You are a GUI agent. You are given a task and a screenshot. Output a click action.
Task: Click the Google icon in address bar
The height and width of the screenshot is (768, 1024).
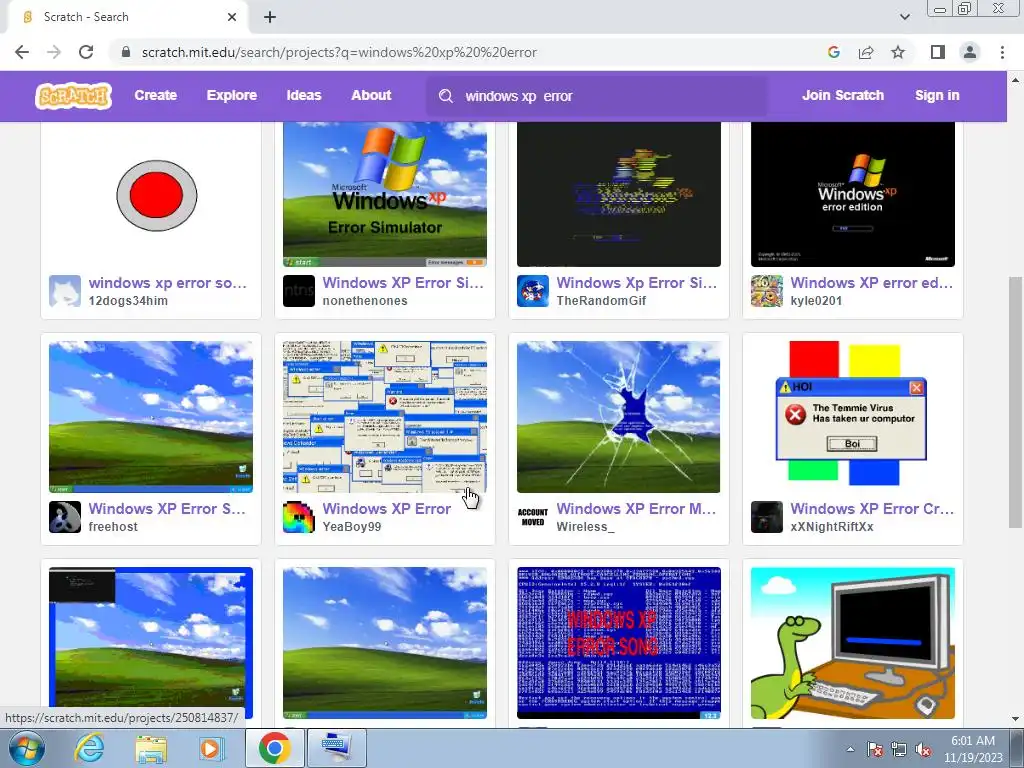833,52
